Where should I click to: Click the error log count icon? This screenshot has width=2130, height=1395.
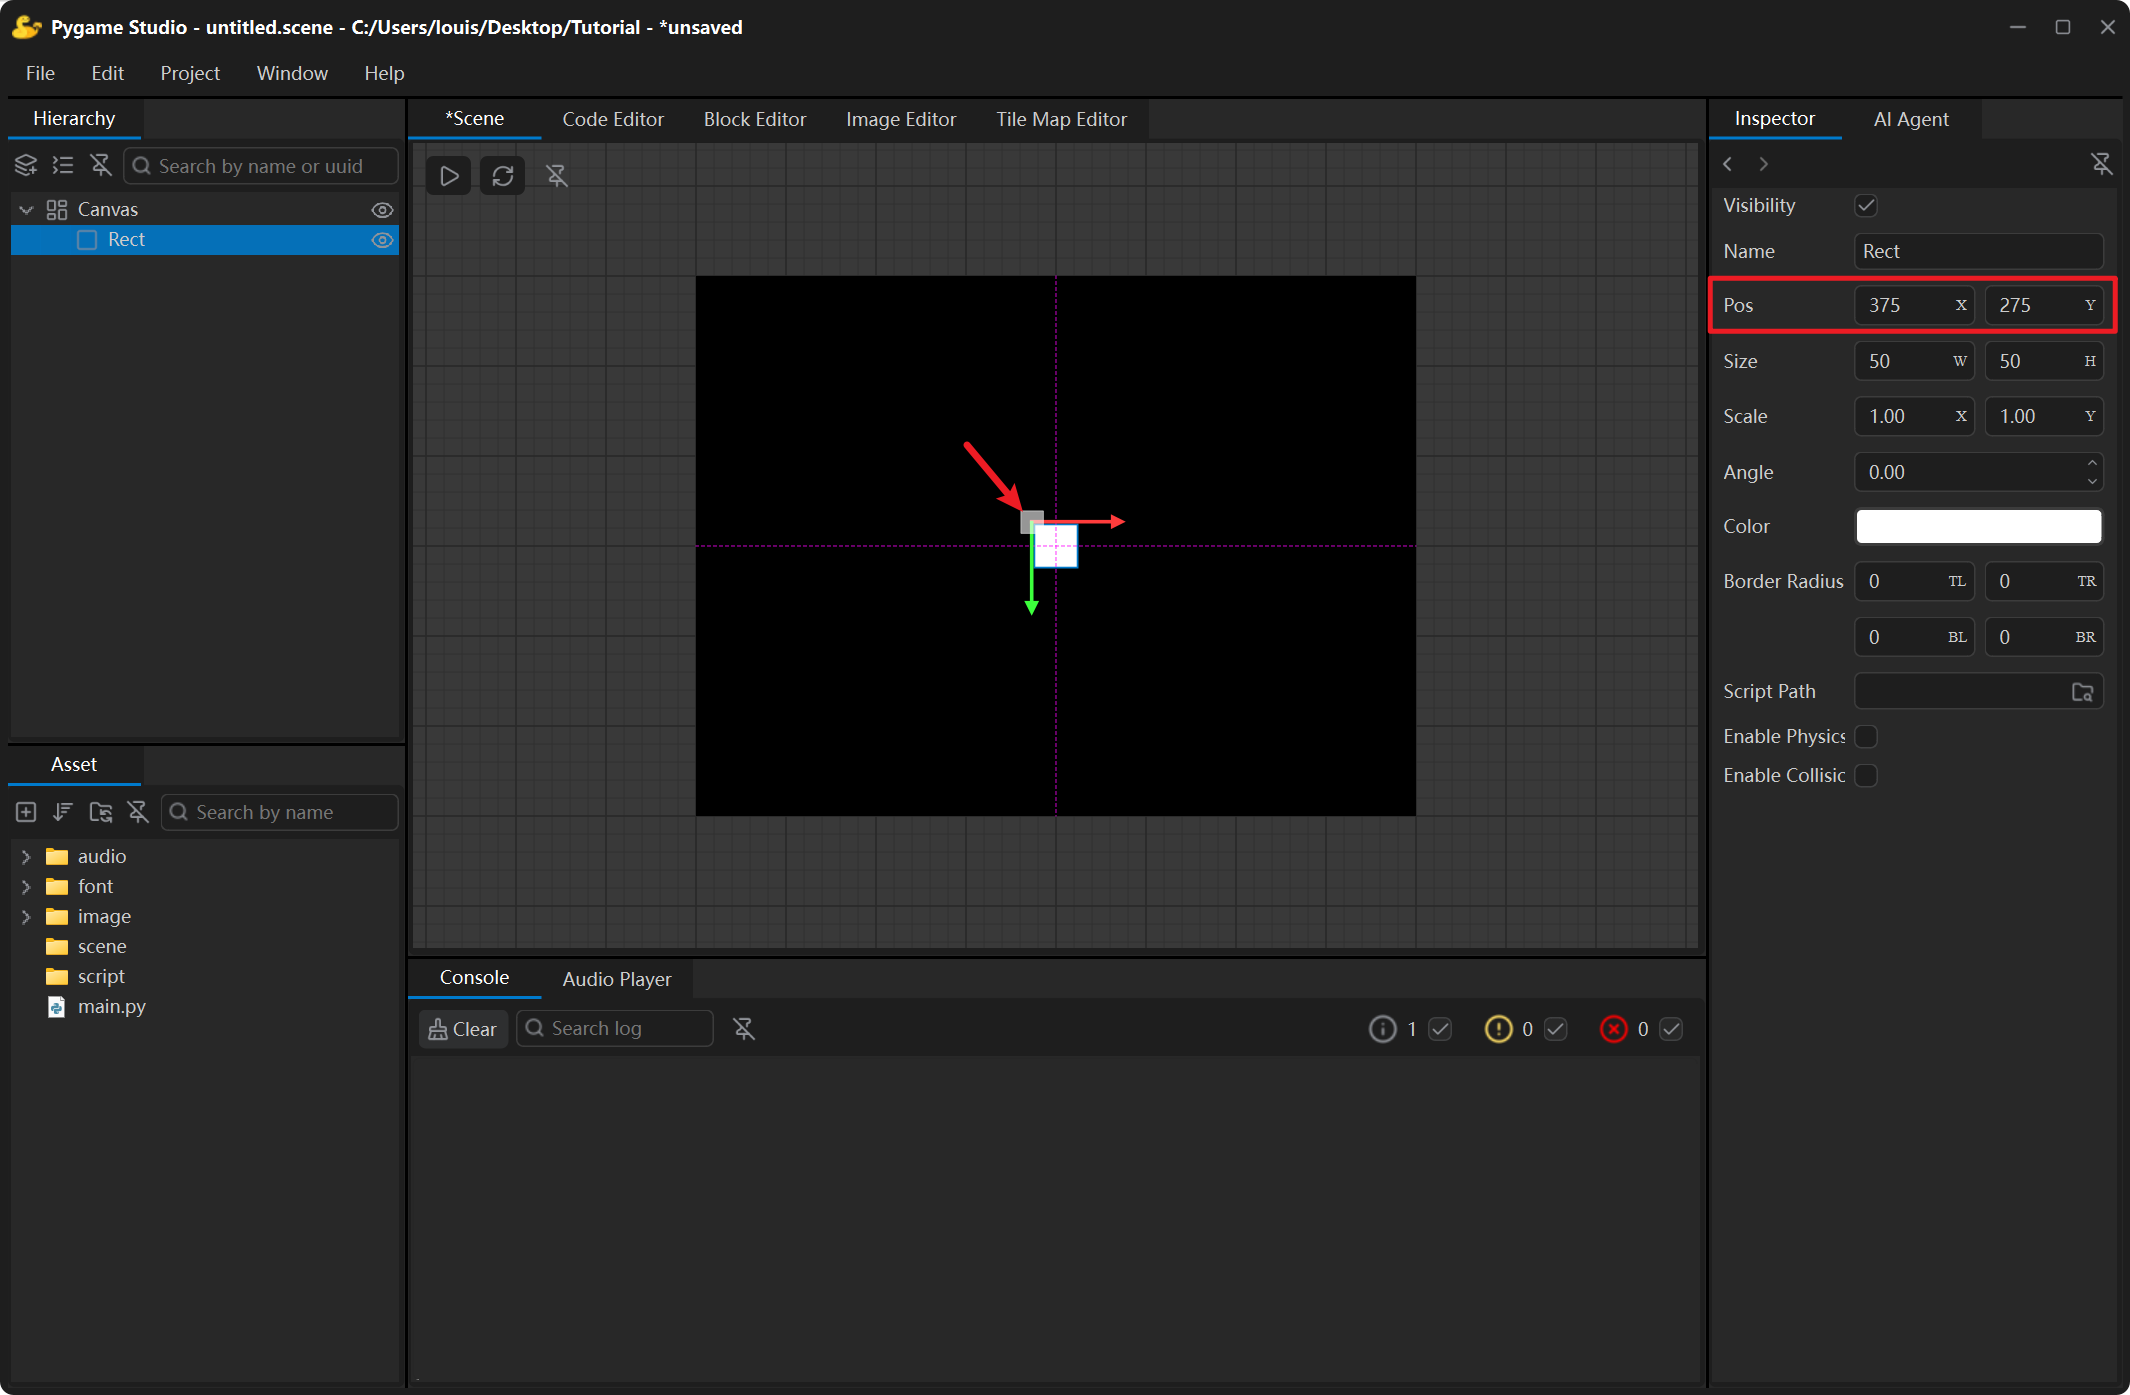pos(1614,1029)
